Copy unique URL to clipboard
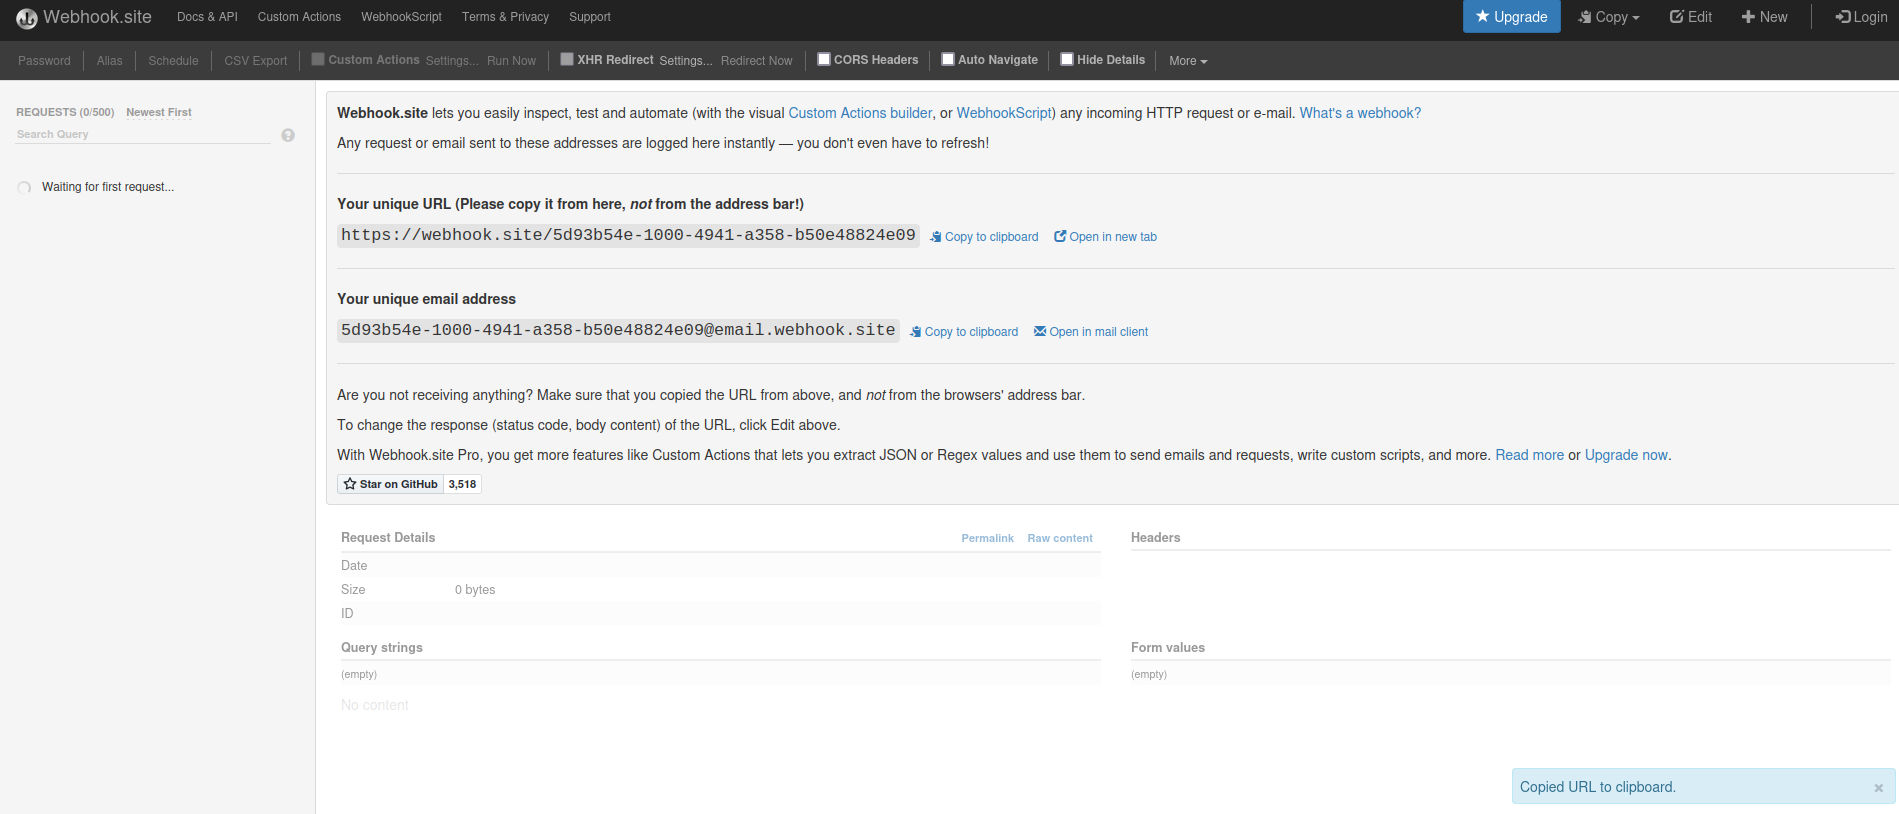The image size is (1899, 814). (x=984, y=237)
